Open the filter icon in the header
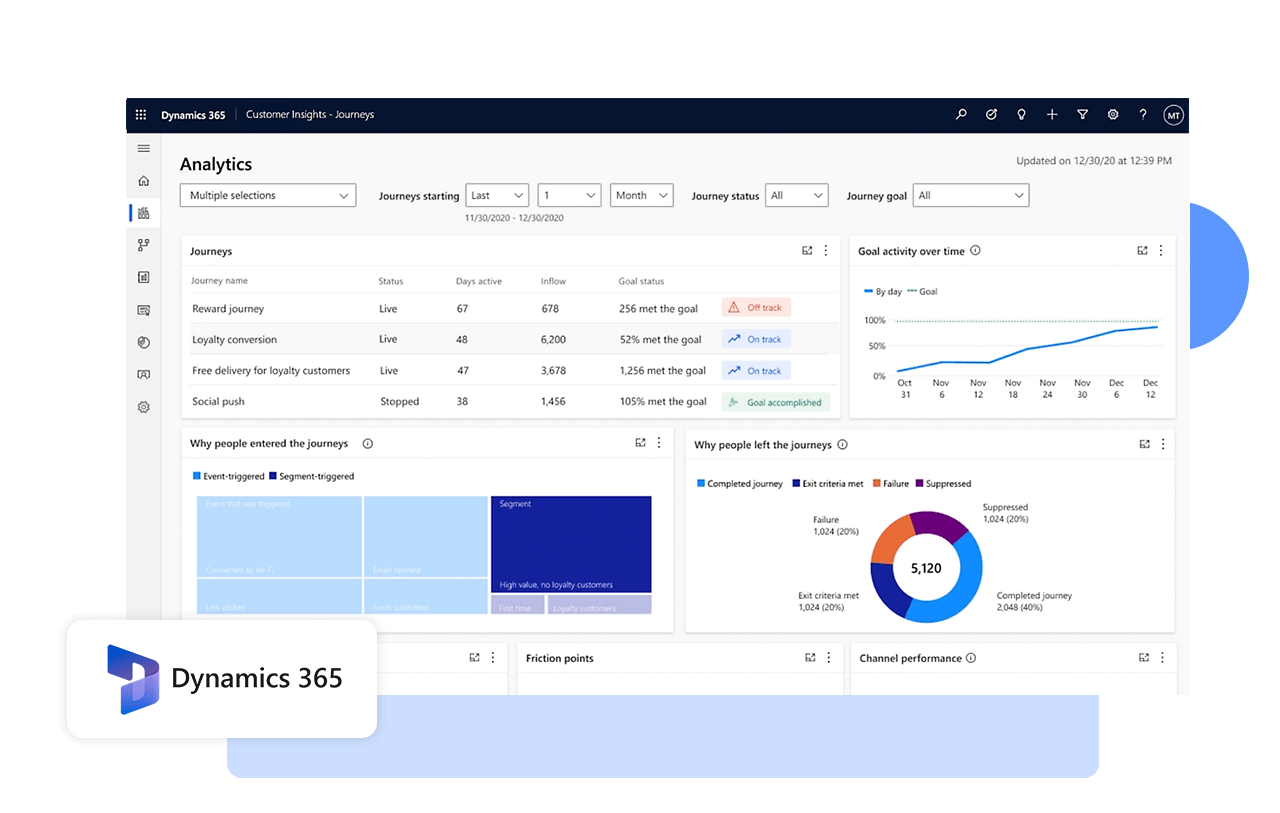The image size is (1280, 813). [x=1082, y=114]
